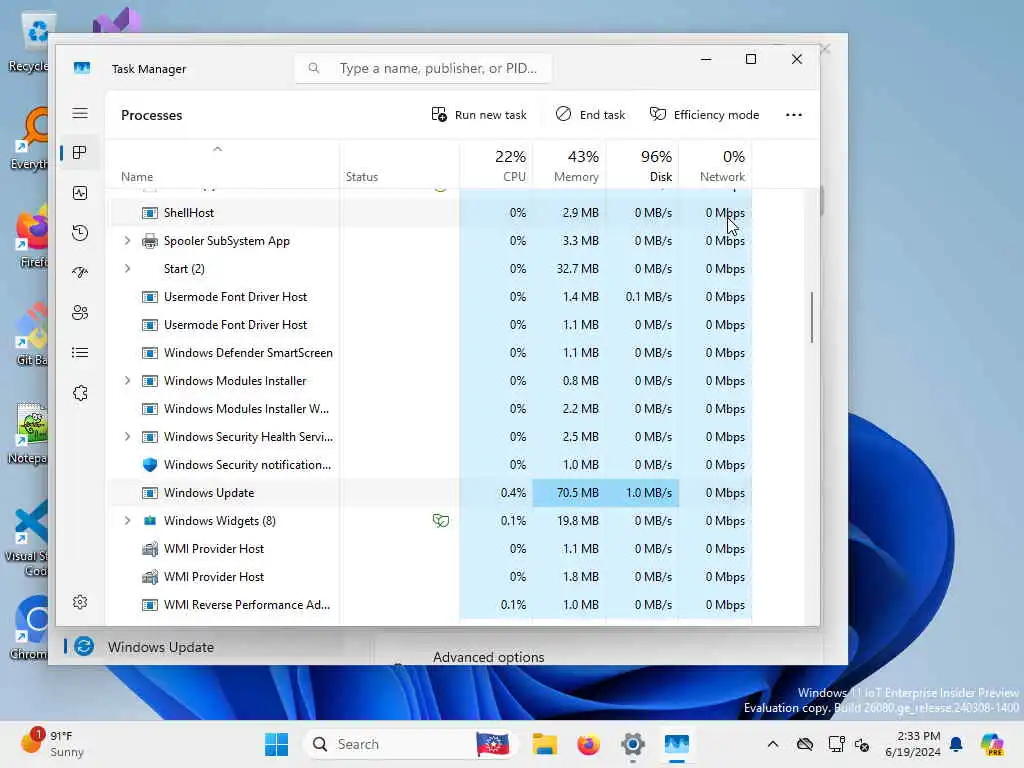Select Windows Security notification process

pos(431,465)
